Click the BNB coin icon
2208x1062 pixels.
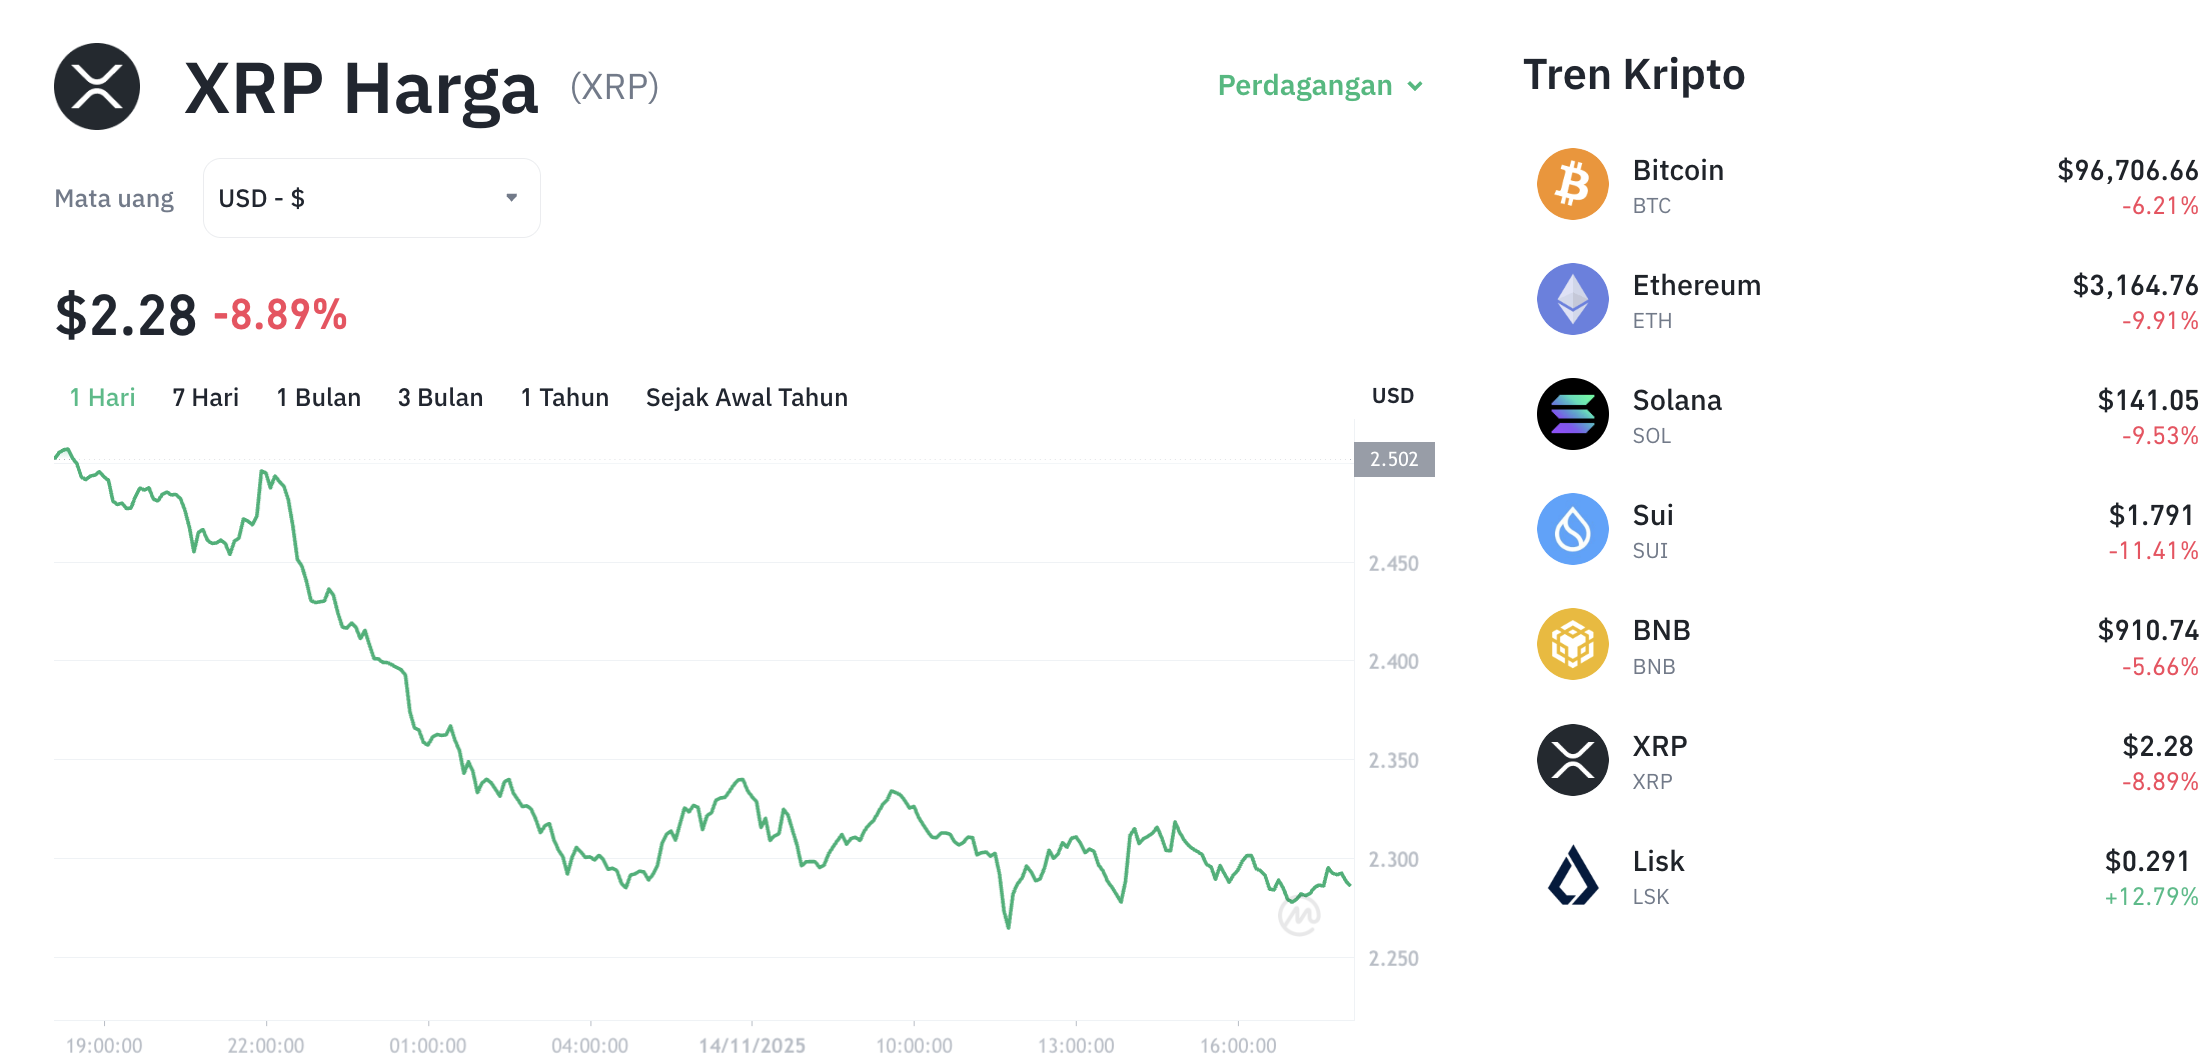[x=1572, y=644]
